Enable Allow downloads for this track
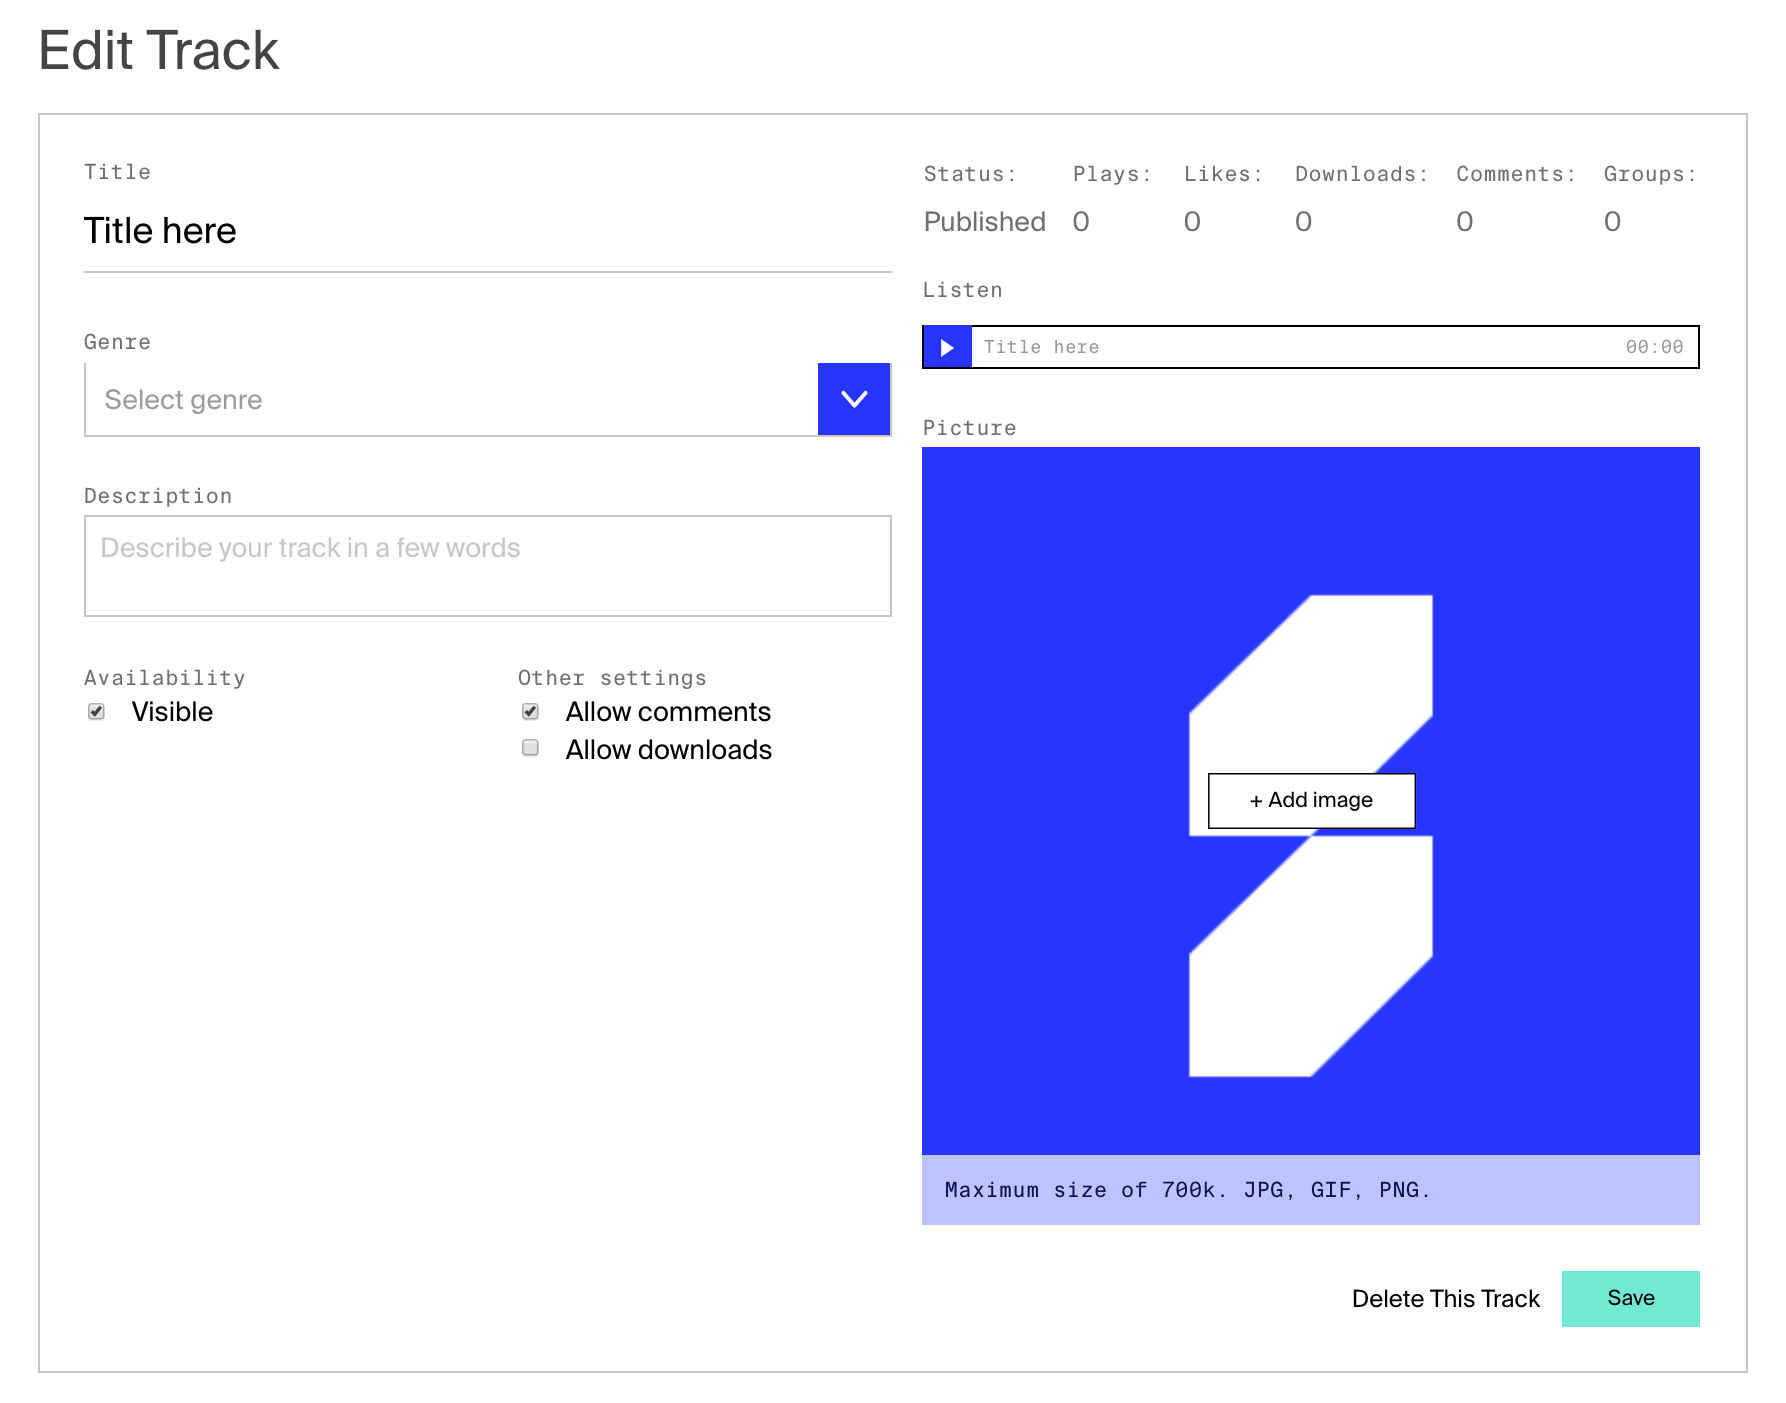The width and height of the screenshot is (1786, 1403). pyautogui.click(x=530, y=748)
